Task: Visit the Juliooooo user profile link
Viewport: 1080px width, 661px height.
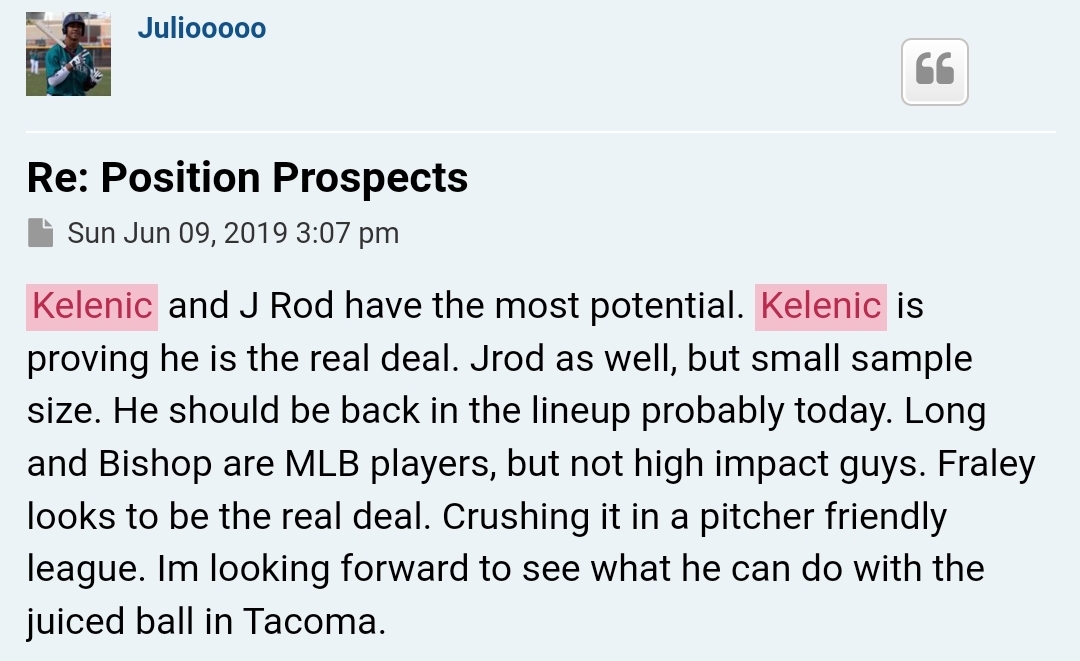Action: tap(202, 28)
